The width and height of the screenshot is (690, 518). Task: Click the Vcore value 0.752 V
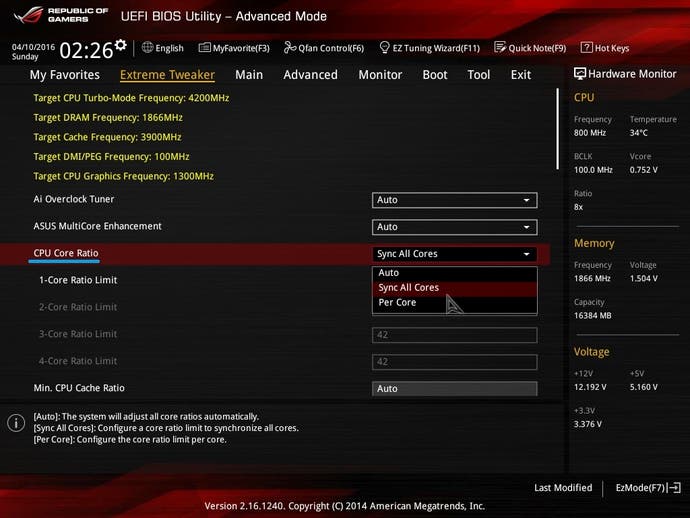[643, 169]
